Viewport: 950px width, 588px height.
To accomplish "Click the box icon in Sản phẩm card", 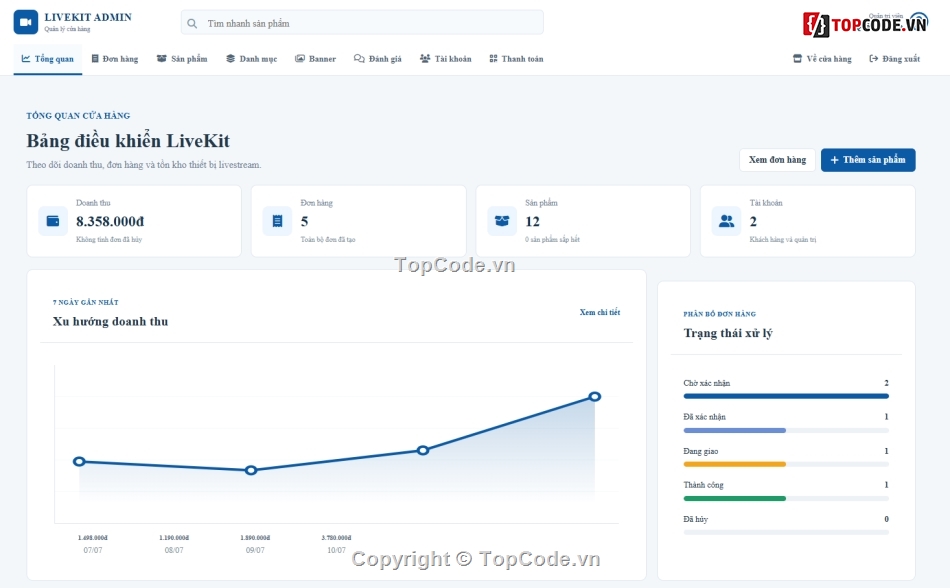I will [x=502, y=221].
